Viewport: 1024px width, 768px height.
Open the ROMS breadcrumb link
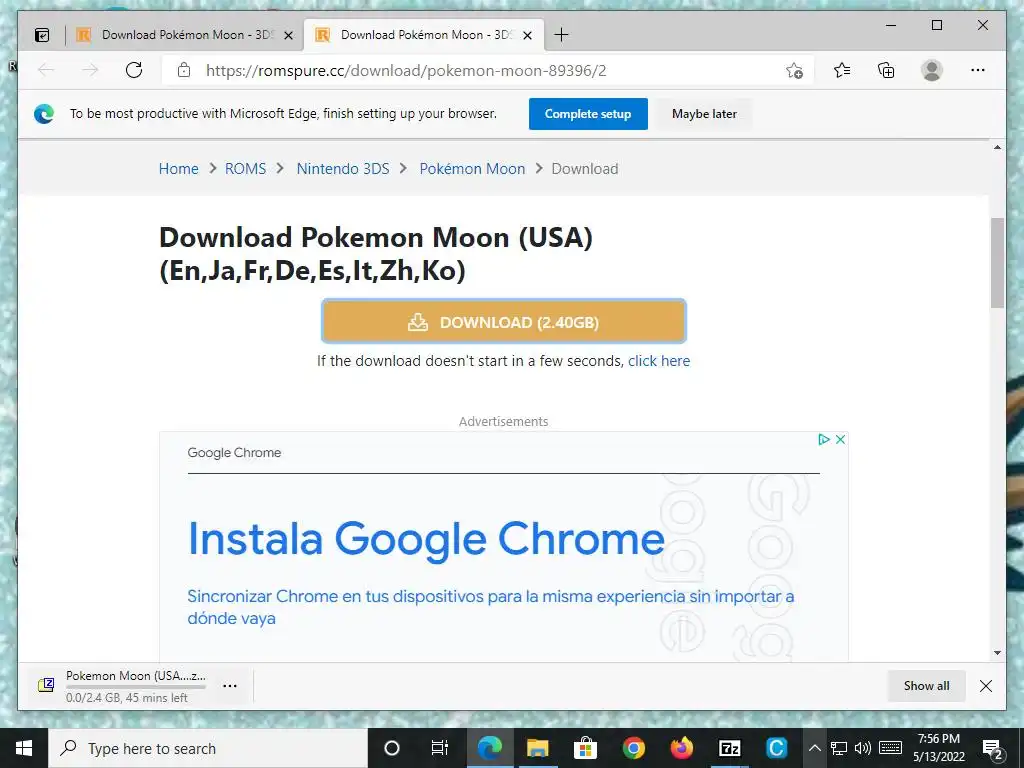click(x=246, y=168)
